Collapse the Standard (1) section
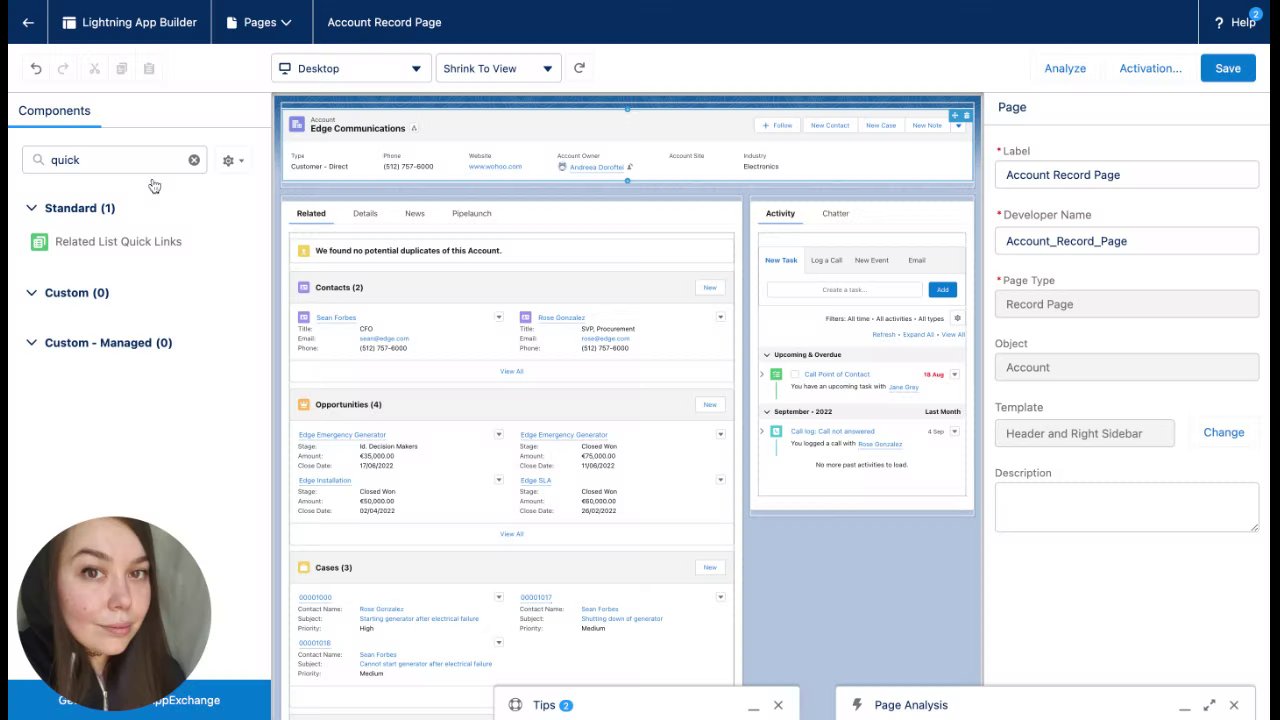Image resolution: width=1280 pixels, height=720 pixels. pyautogui.click(x=31, y=208)
